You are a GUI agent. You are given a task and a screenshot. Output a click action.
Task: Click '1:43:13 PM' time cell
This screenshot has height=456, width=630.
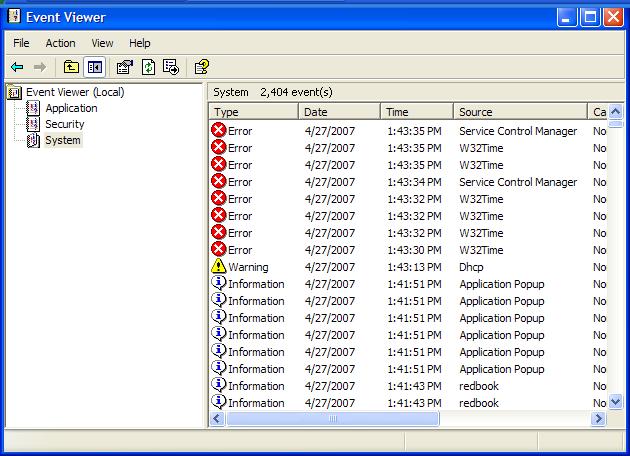414,267
